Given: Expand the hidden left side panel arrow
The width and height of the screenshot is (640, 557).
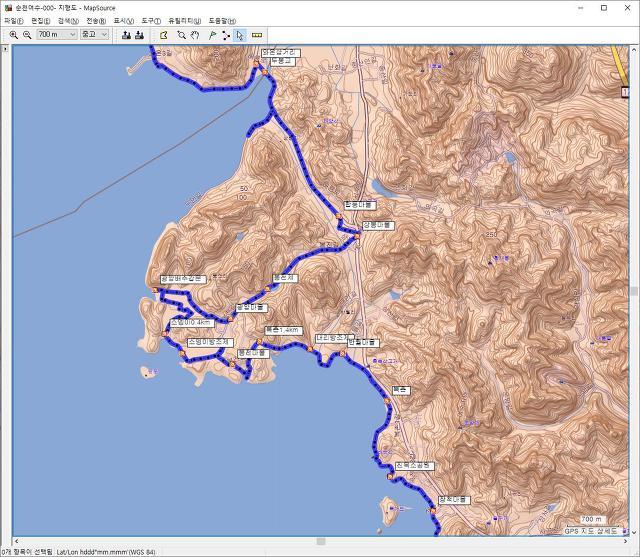Looking at the screenshot, I should coord(5,49).
